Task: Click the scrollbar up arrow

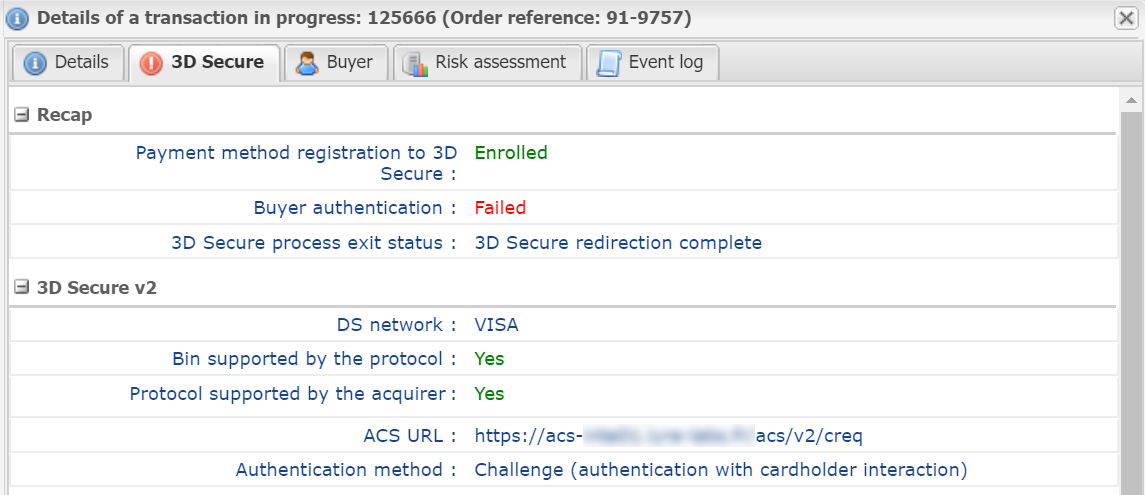Action: tap(1132, 101)
